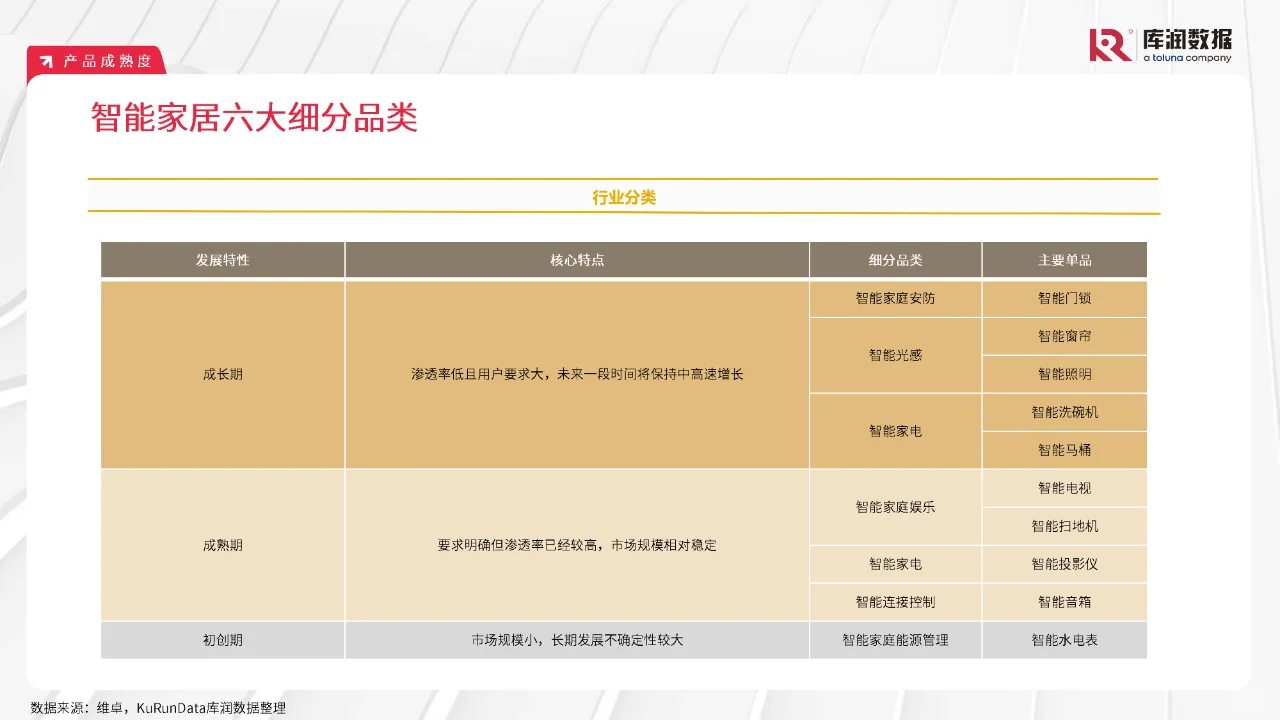The width and height of the screenshot is (1280, 720).
Task: Select the 成熟期 row in the 发展特性 column
Action: (x=222, y=545)
